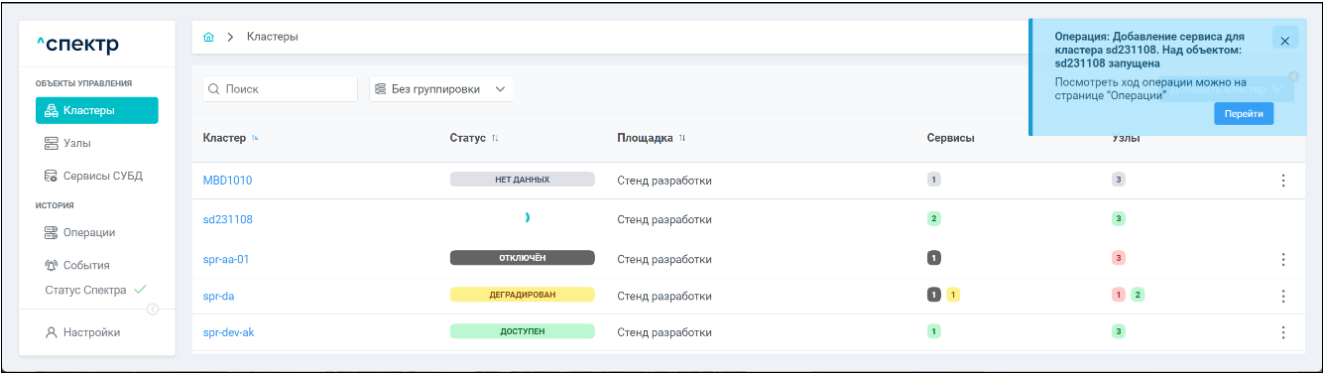Viewport: 1324px width, 374px height.
Task: Sort table by Статус column
Action: pyautogui.click(x=474, y=138)
